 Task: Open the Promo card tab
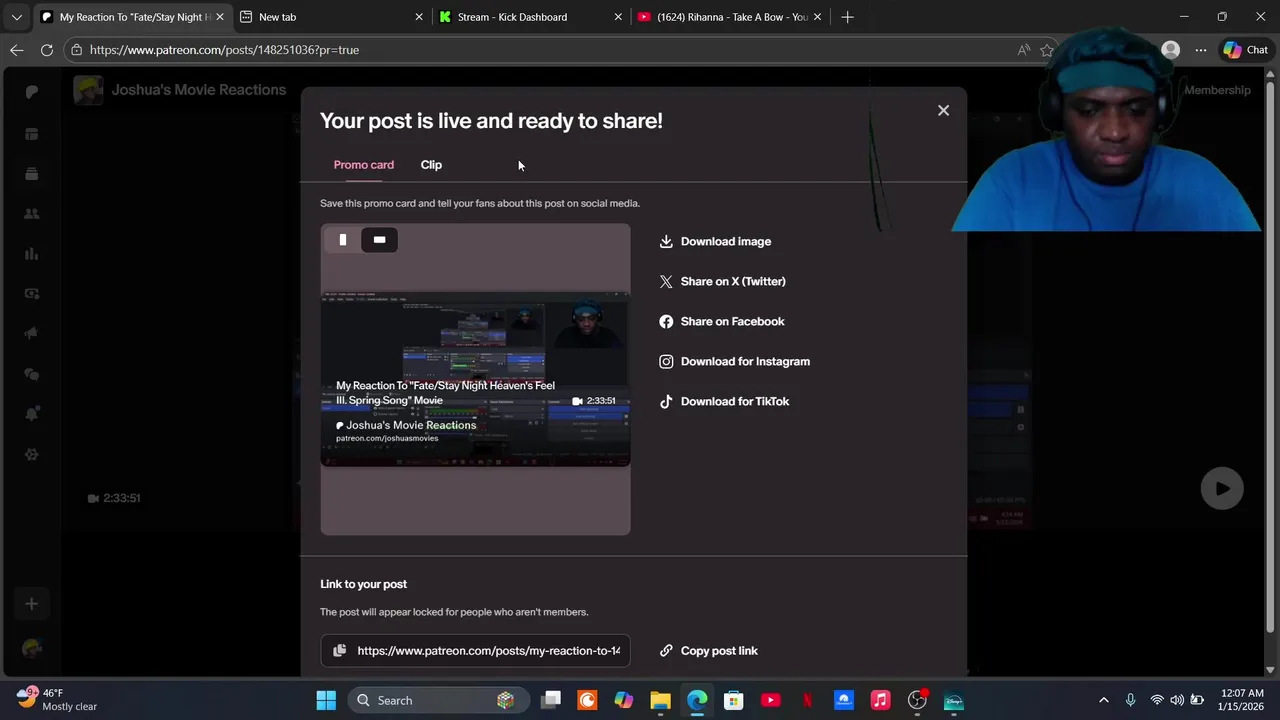[x=364, y=164]
